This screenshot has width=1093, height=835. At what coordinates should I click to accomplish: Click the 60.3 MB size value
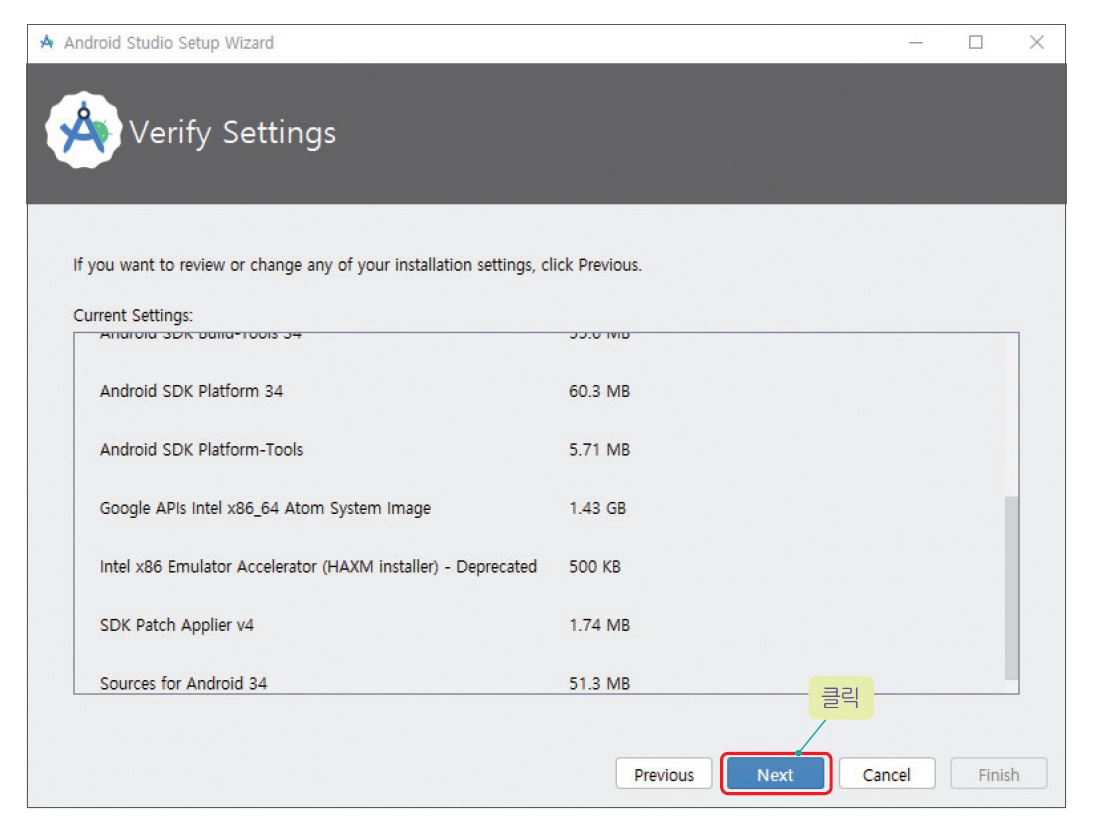[599, 391]
